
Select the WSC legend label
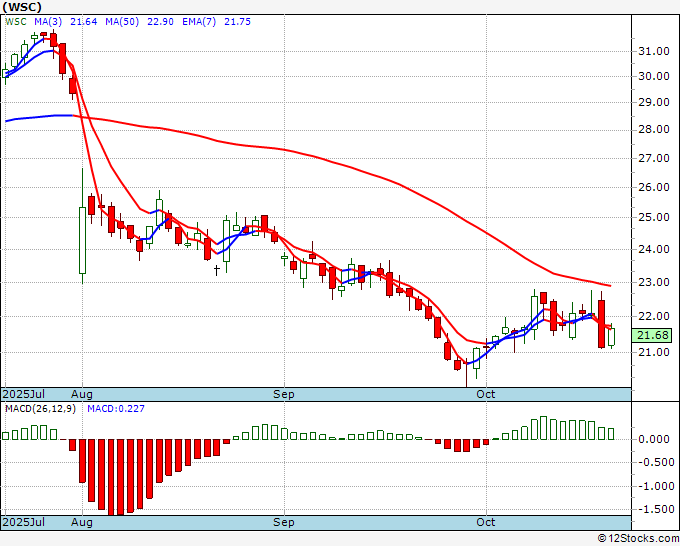(x=16, y=22)
